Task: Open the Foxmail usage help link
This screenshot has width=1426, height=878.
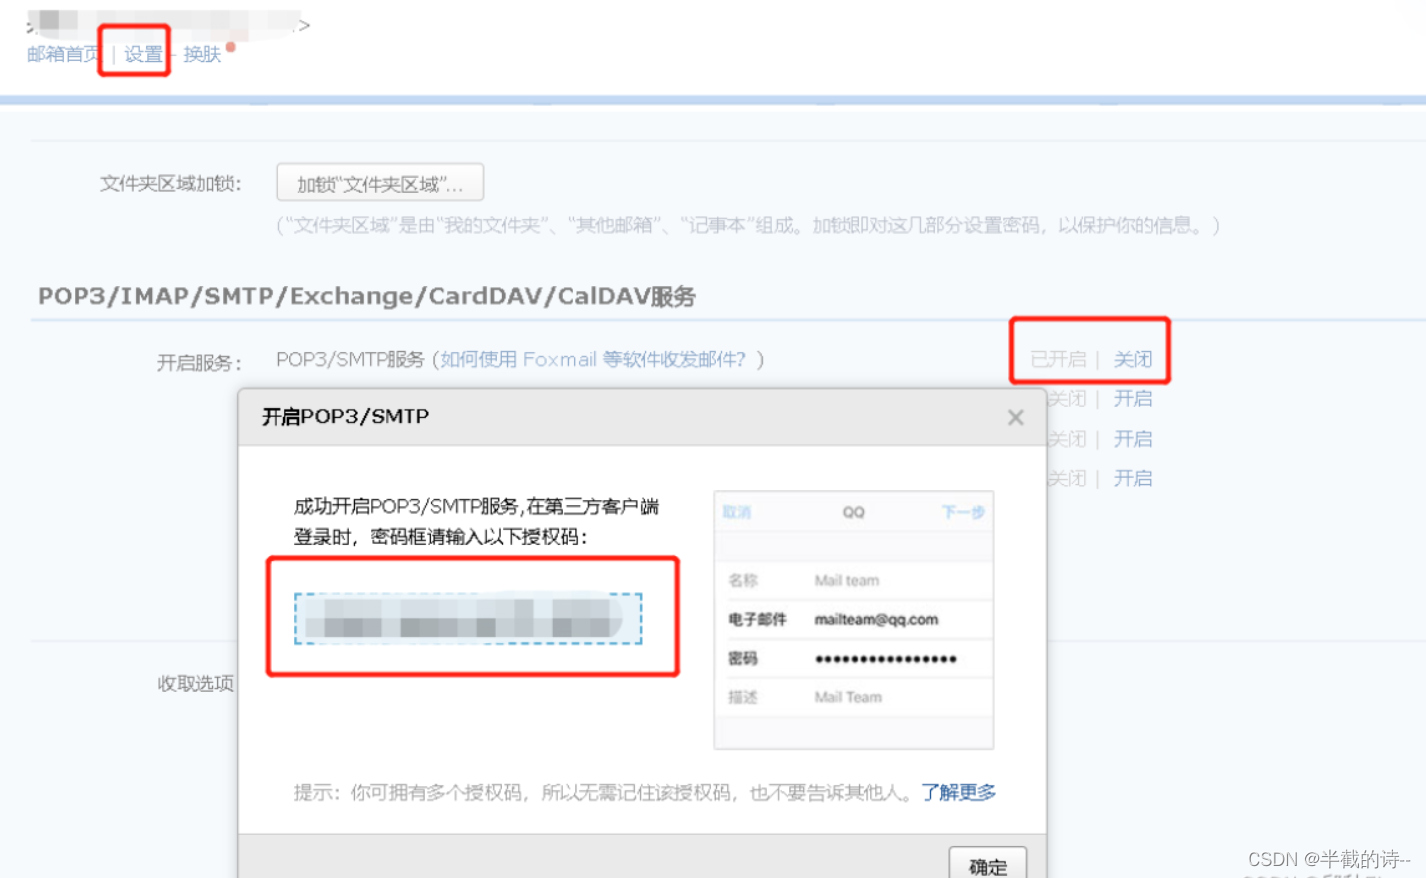Action: tap(593, 359)
